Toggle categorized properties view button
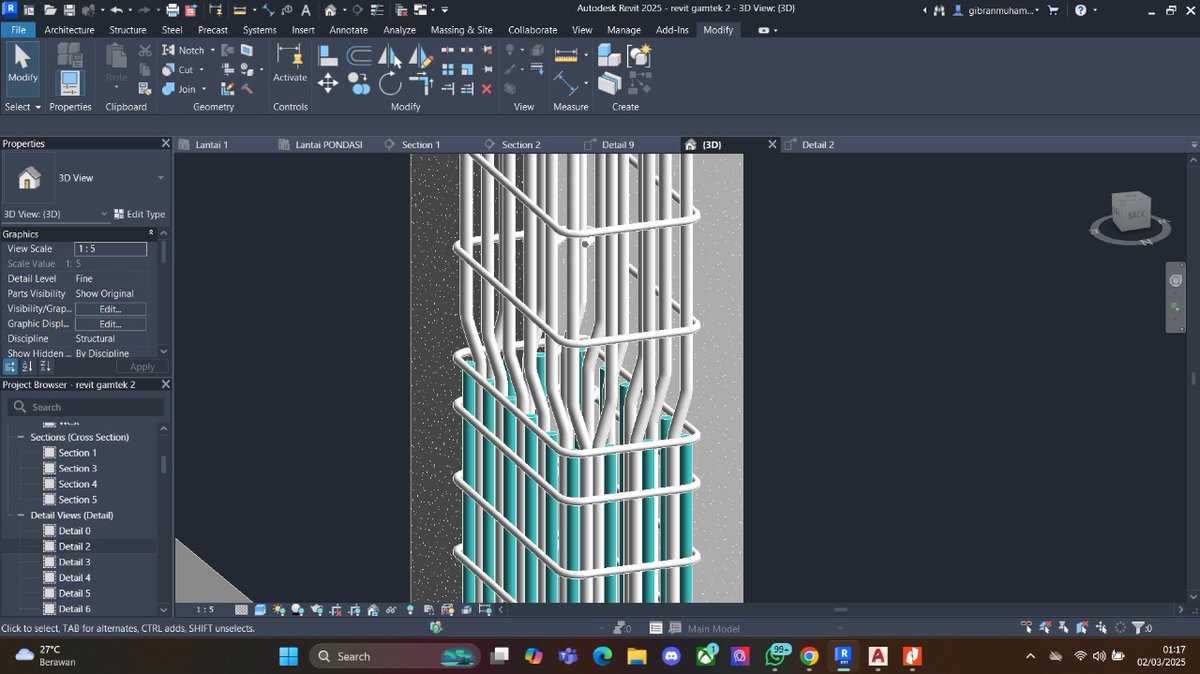 pos(10,367)
